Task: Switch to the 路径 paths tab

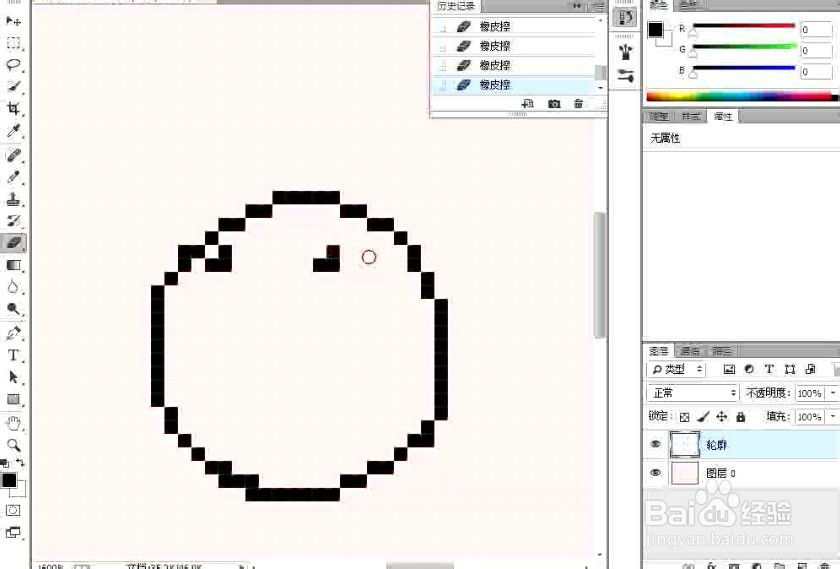Action: pos(721,351)
